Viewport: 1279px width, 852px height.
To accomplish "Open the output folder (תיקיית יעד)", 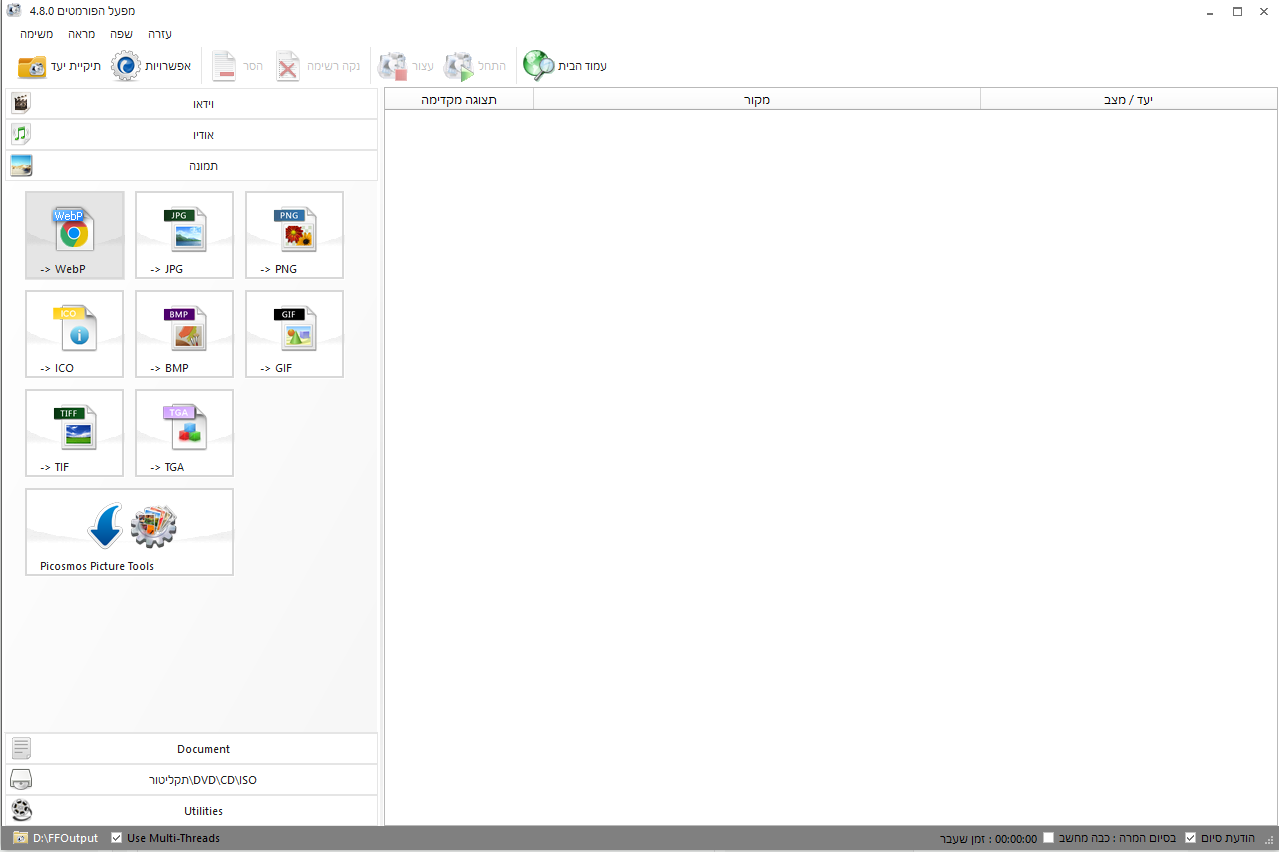I will tap(60, 66).
